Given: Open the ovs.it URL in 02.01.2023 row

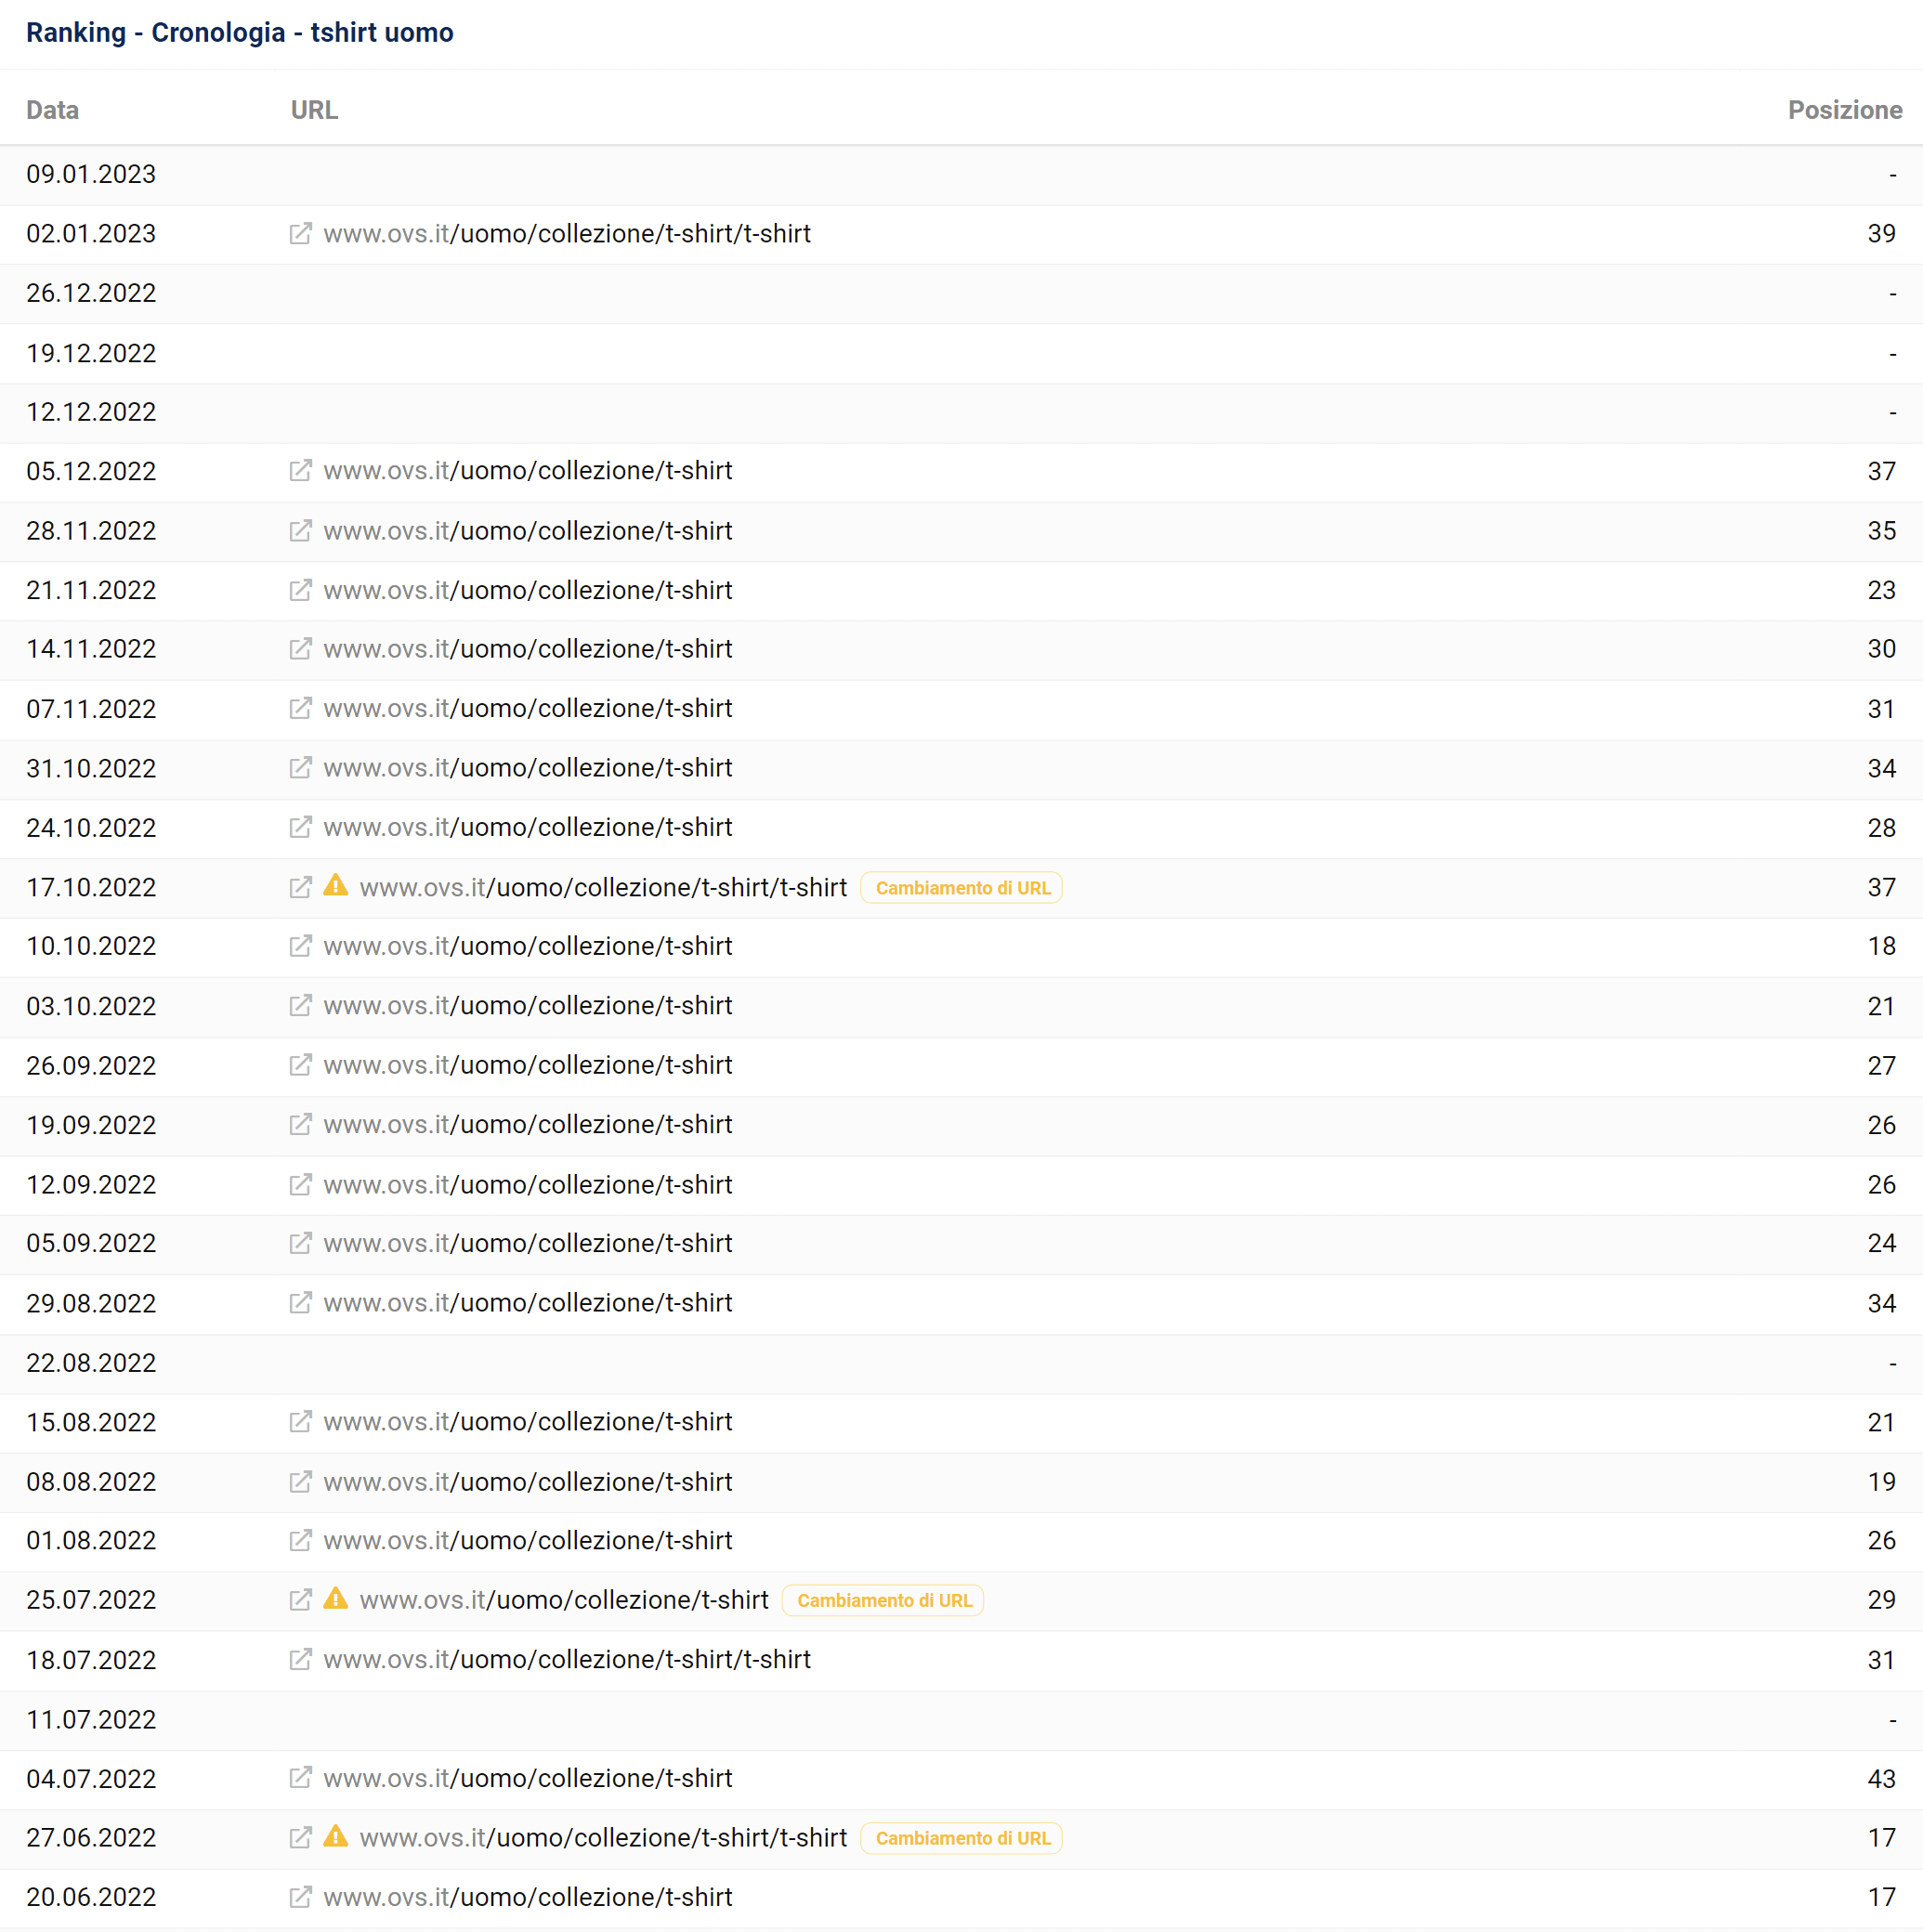Looking at the screenshot, I should [567, 233].
